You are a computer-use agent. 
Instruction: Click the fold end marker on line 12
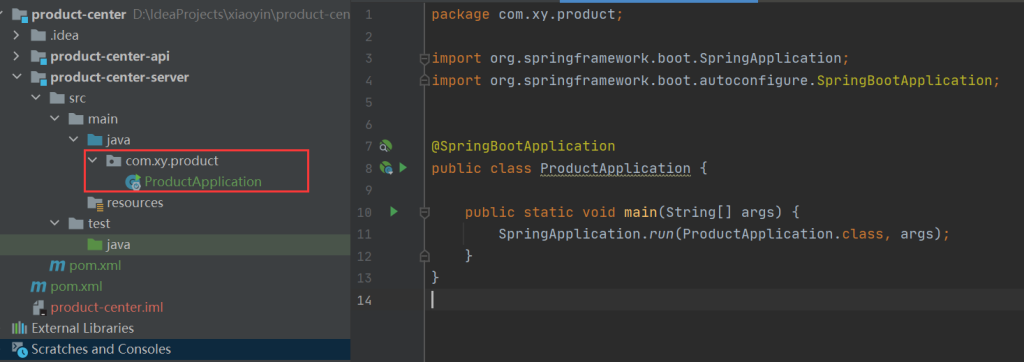point(424,255)
